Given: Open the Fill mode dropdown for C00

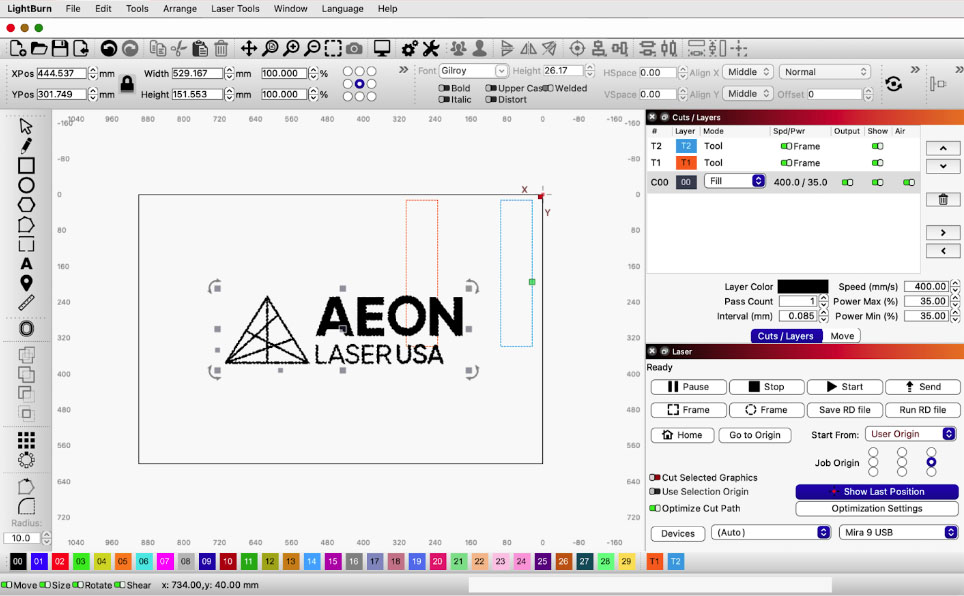Looking at the screenshot, I should (735, 181).
